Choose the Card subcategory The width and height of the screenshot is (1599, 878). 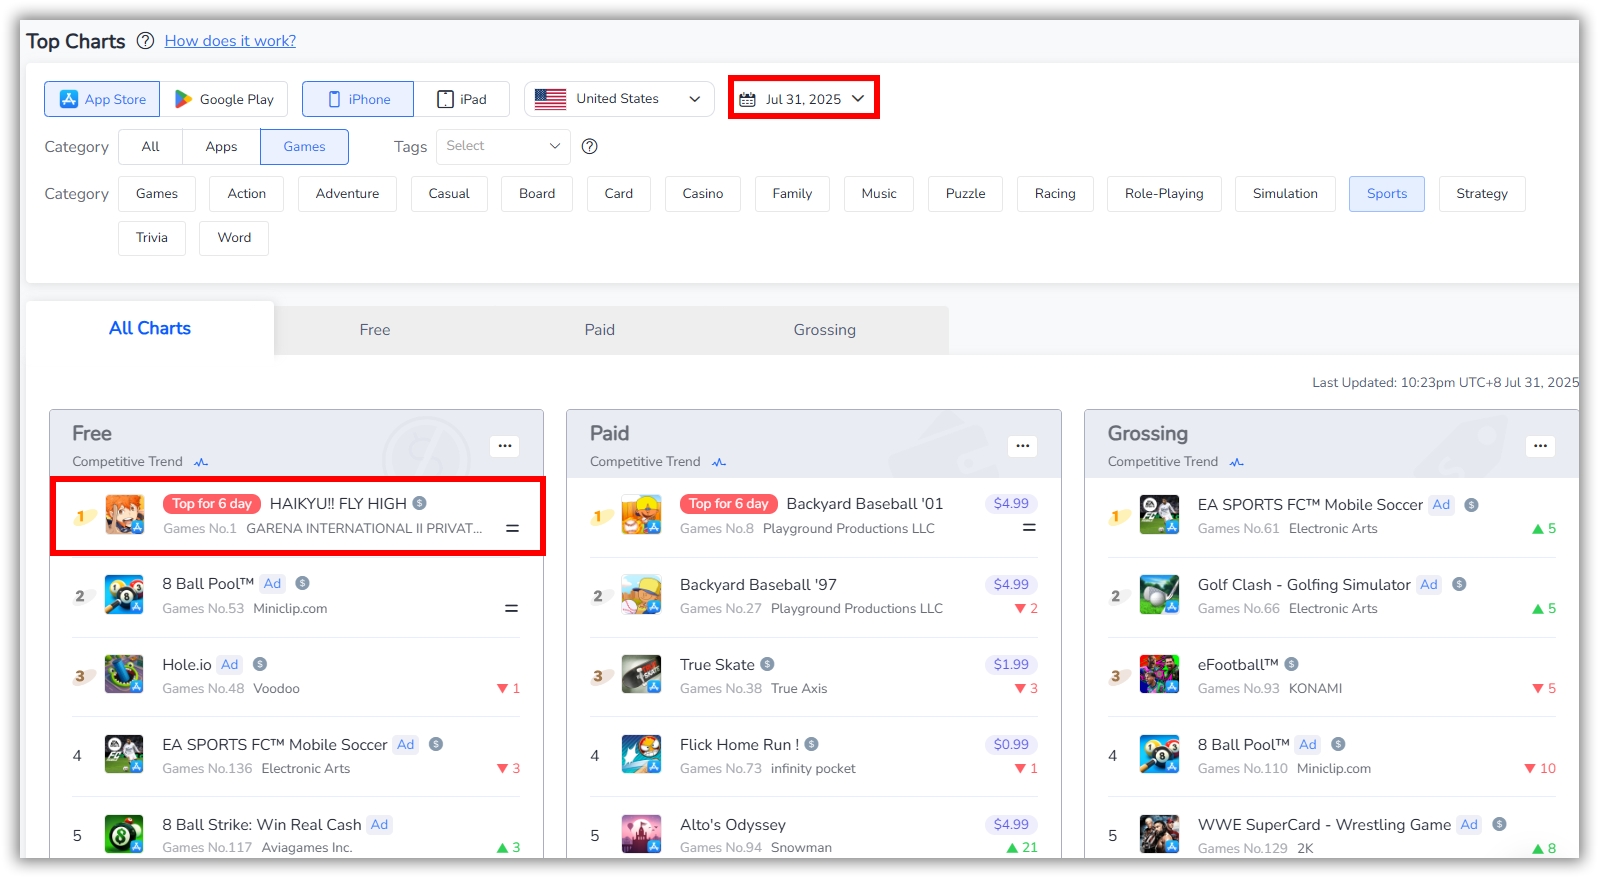click(619, 194)
